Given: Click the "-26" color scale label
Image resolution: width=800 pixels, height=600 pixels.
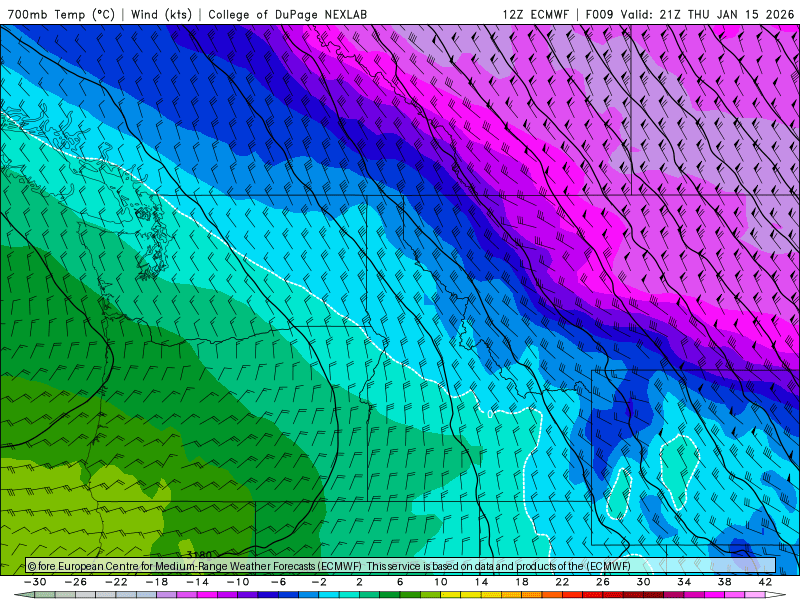Looking at the screenshot, I should pos(76,582).
